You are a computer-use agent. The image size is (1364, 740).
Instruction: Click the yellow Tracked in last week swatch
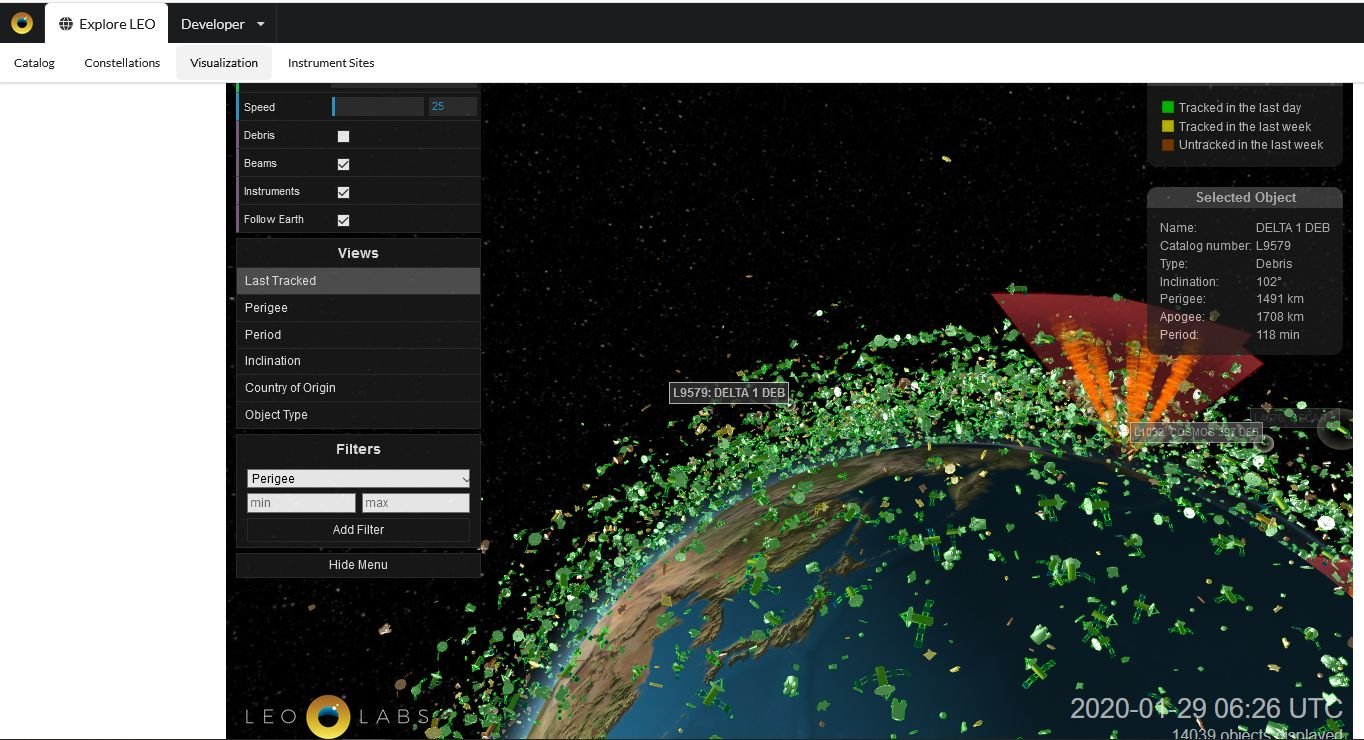(x=1167, y=127)
